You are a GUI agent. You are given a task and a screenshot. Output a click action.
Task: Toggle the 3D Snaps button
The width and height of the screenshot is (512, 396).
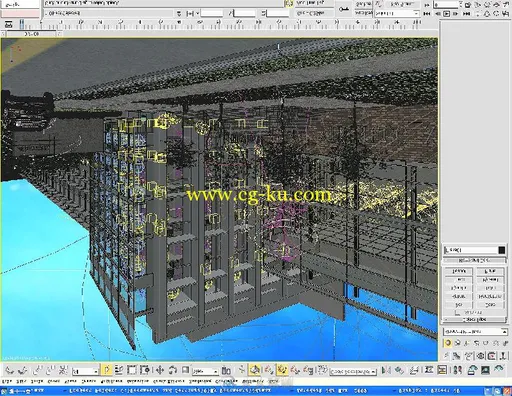click(x=269, y=370)
